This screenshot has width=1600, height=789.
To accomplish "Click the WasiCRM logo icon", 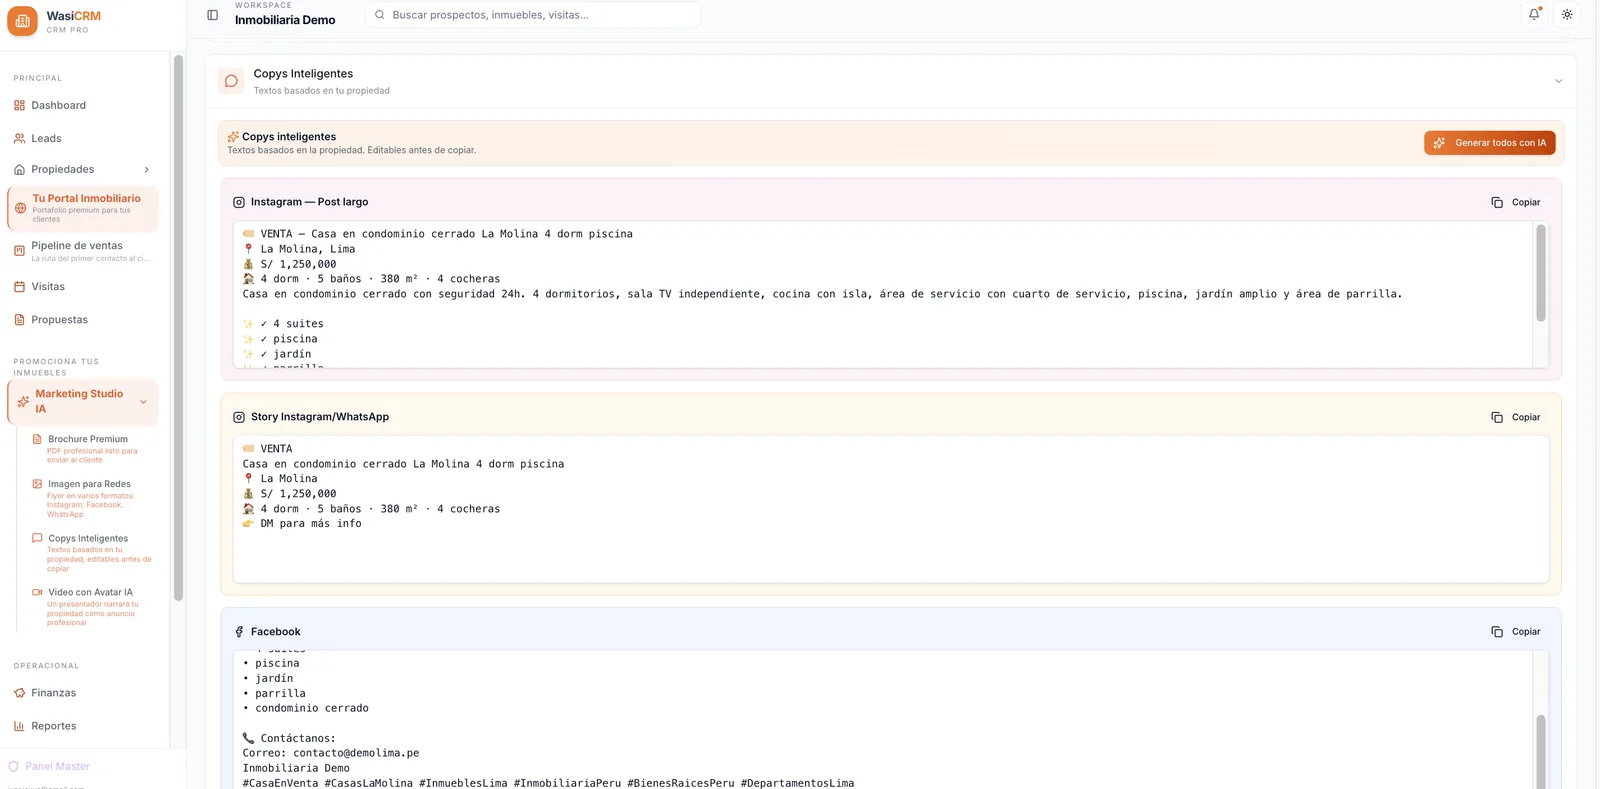I will [22, 21].
